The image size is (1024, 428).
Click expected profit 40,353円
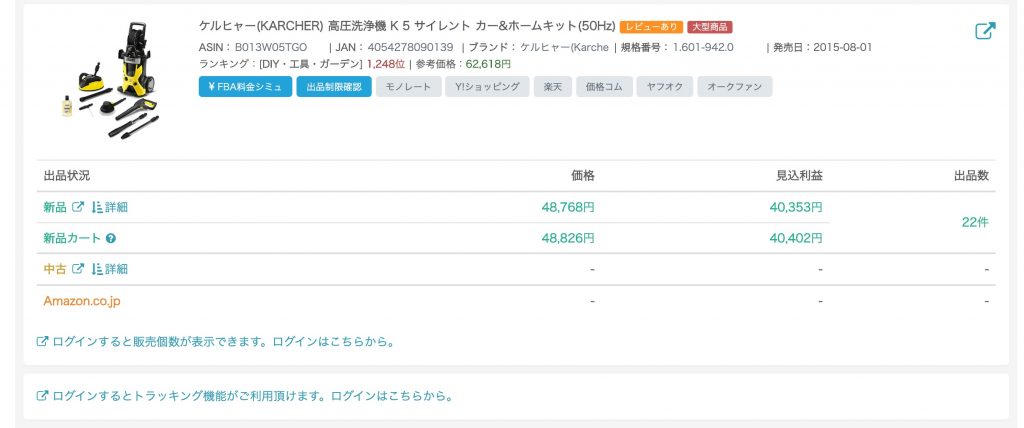pyautogui.click(x=795, y=207)
